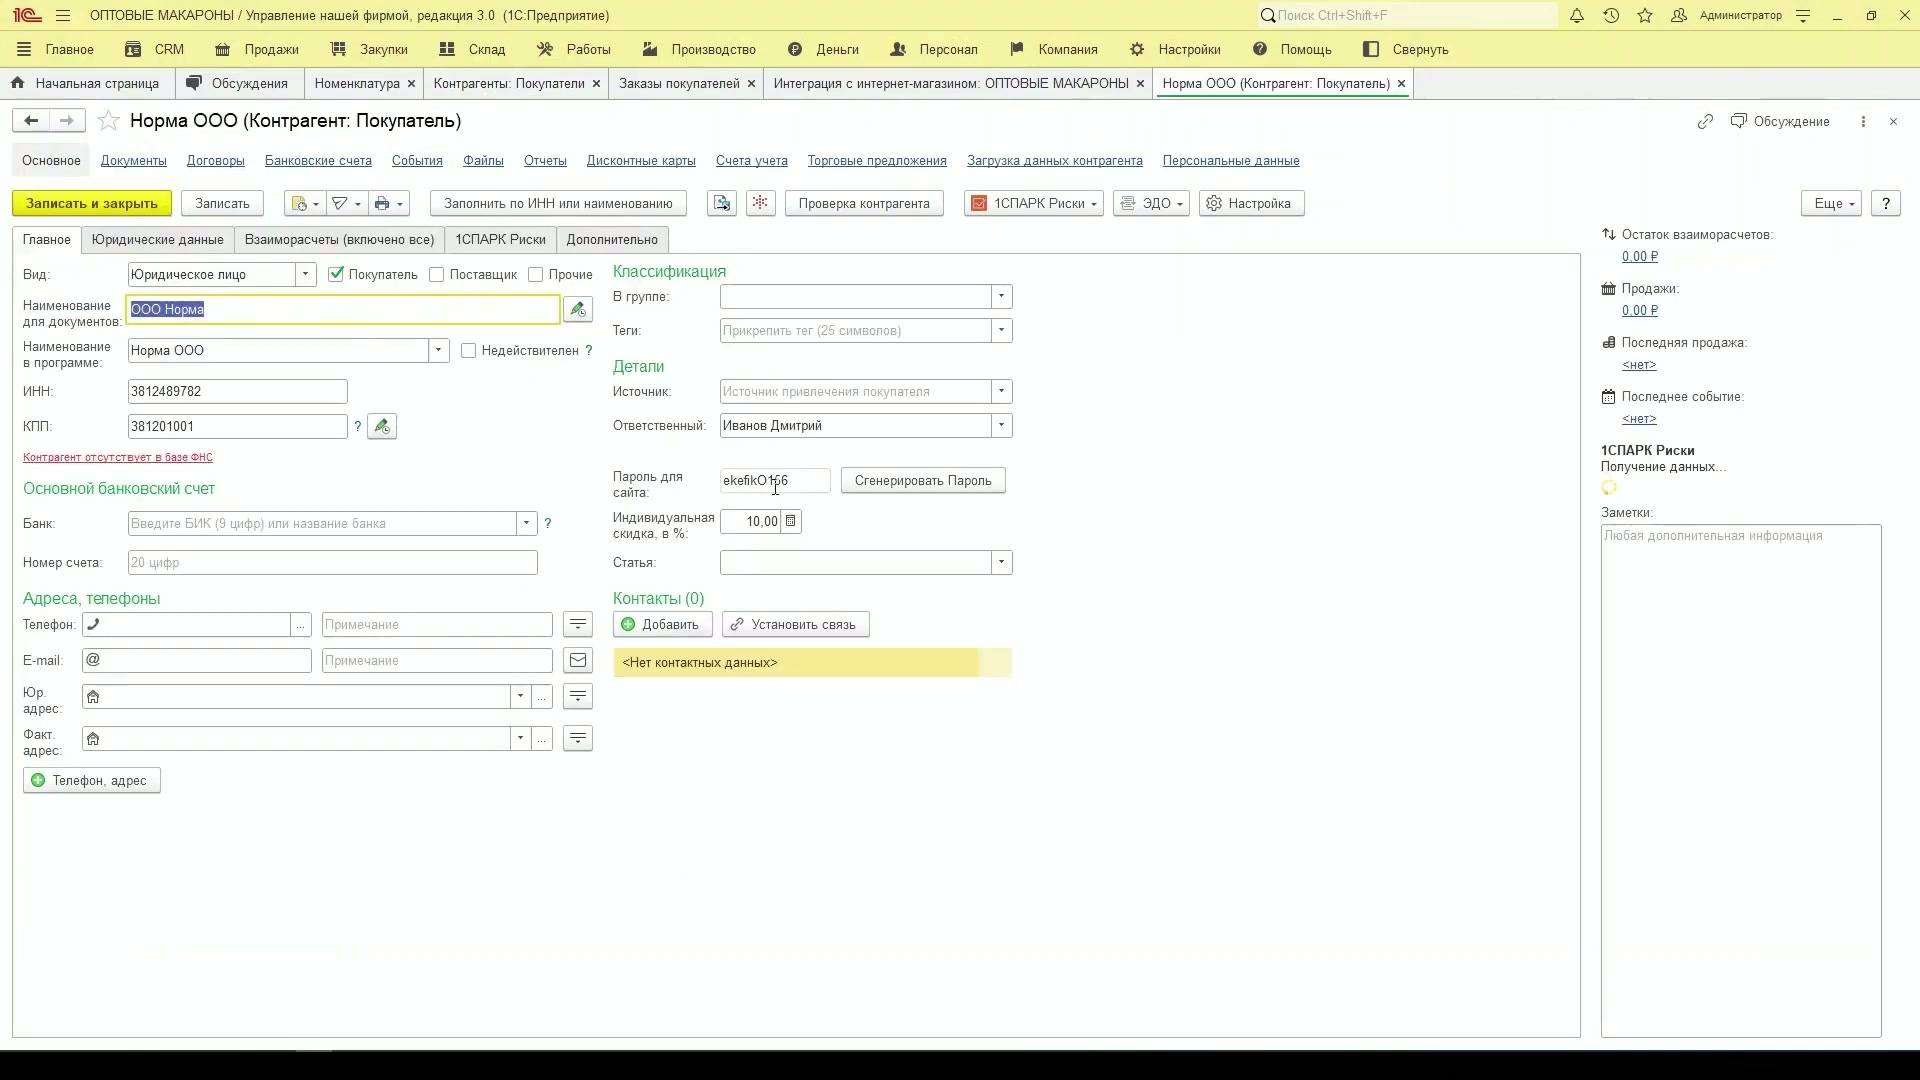Check the Поставщик checkbox

(436, 275)
